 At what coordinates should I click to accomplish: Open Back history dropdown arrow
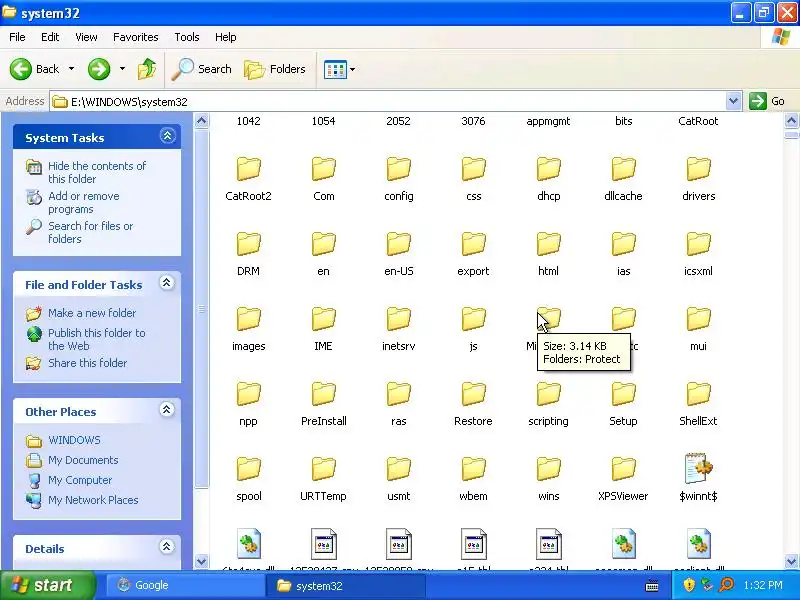click(x=71, y=69)
